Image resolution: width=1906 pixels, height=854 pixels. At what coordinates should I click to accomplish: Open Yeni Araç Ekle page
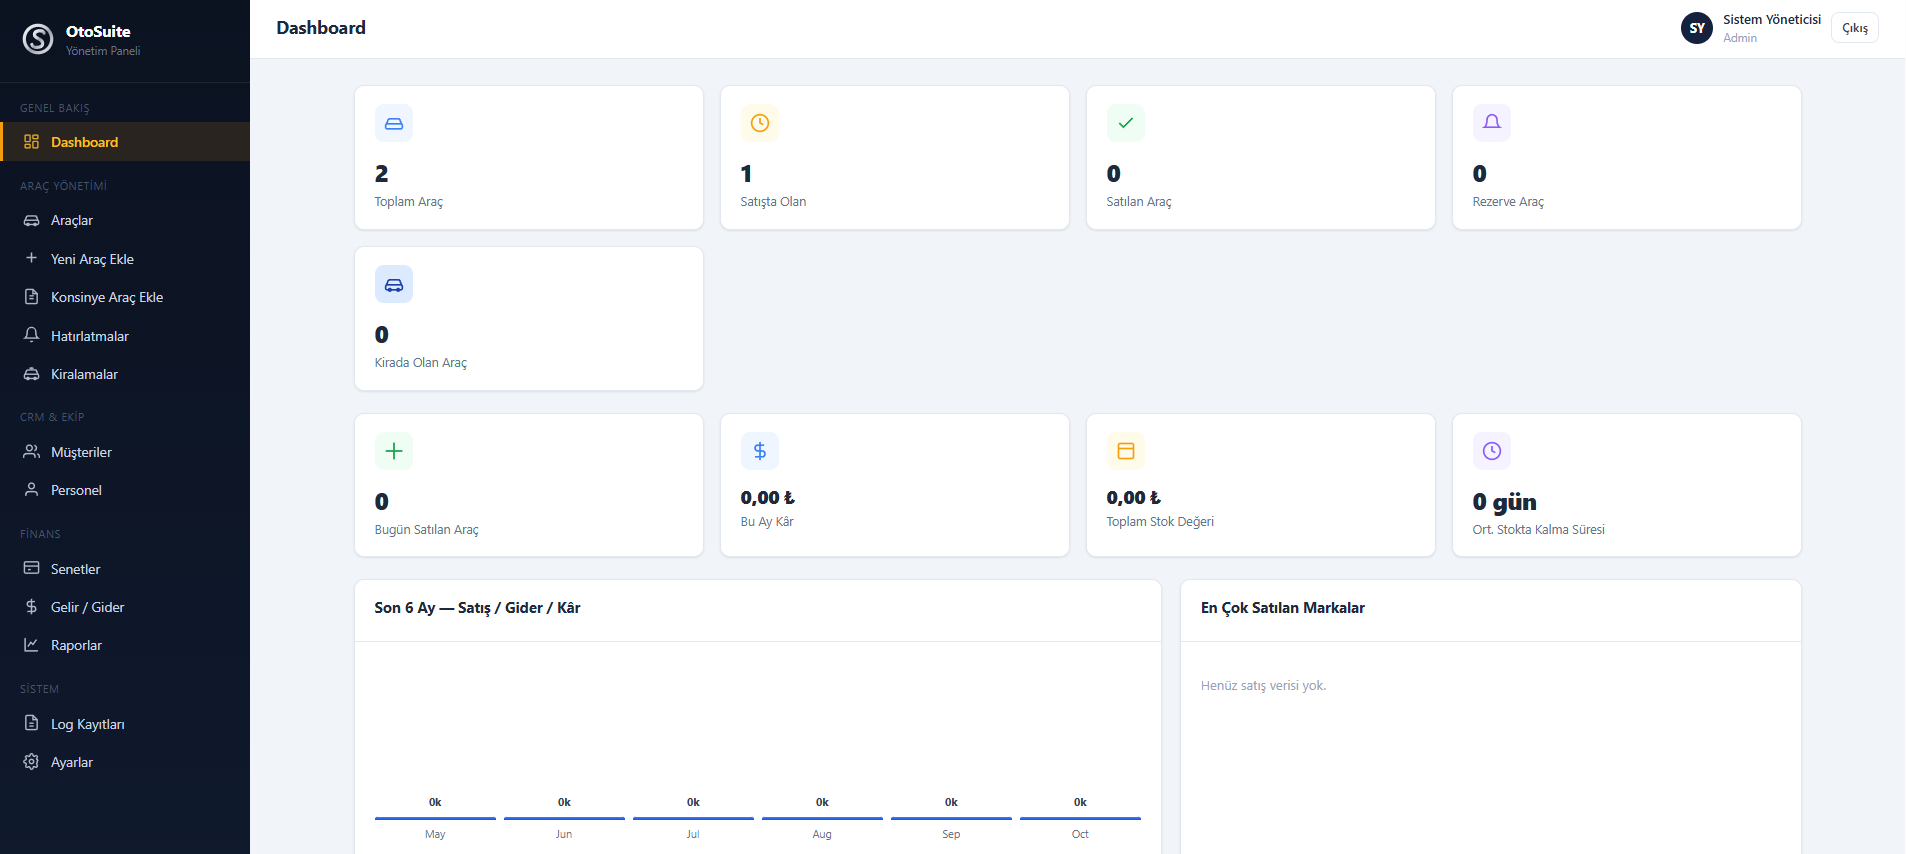(x=125, y=259)
